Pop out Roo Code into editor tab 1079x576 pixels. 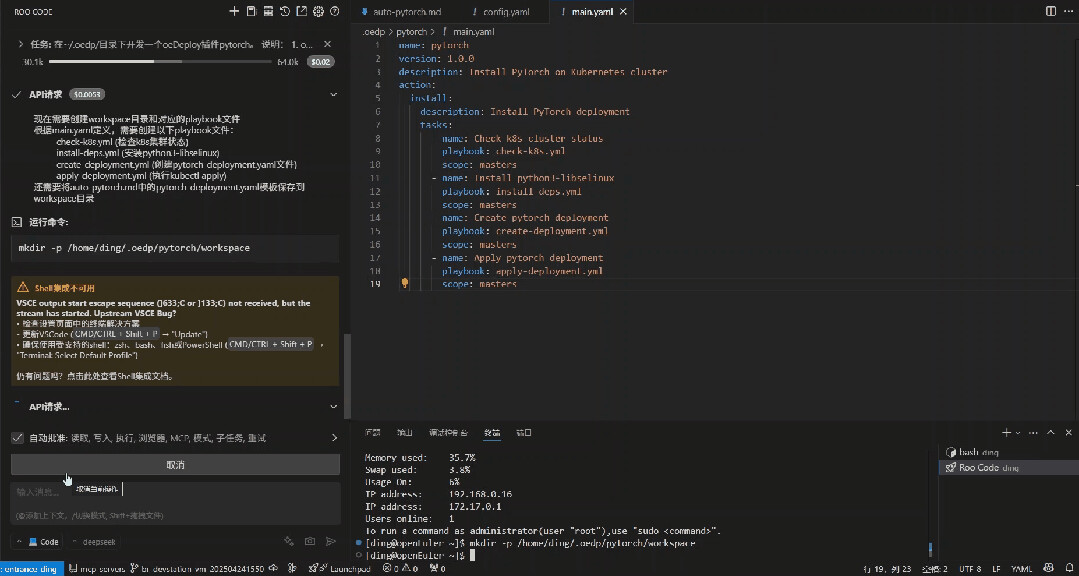click(x=302, y=11)
